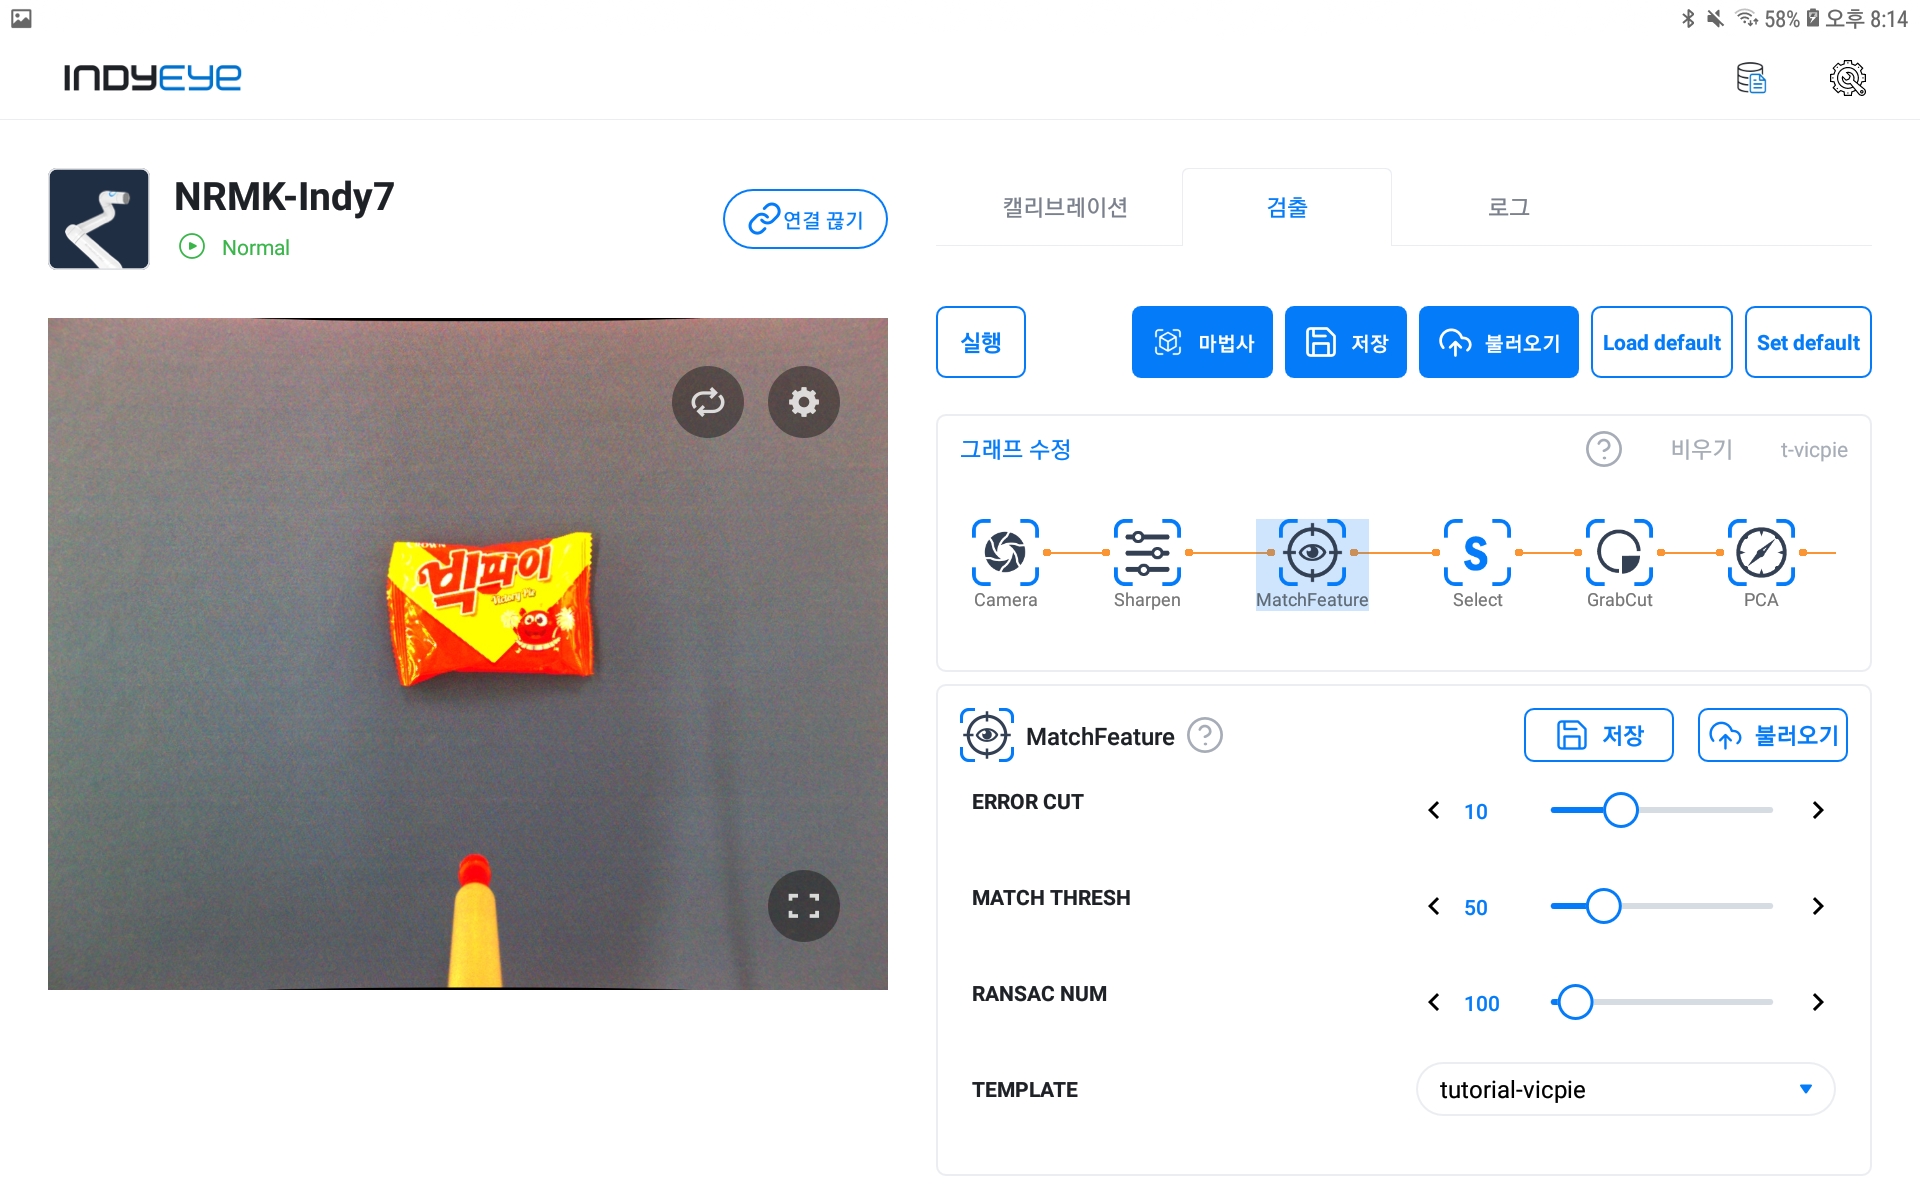This screenshot has width=1920, height=1200.
Task: Increase RANSAC NUM with right chevron
Action: [x=1818, y=1002]
